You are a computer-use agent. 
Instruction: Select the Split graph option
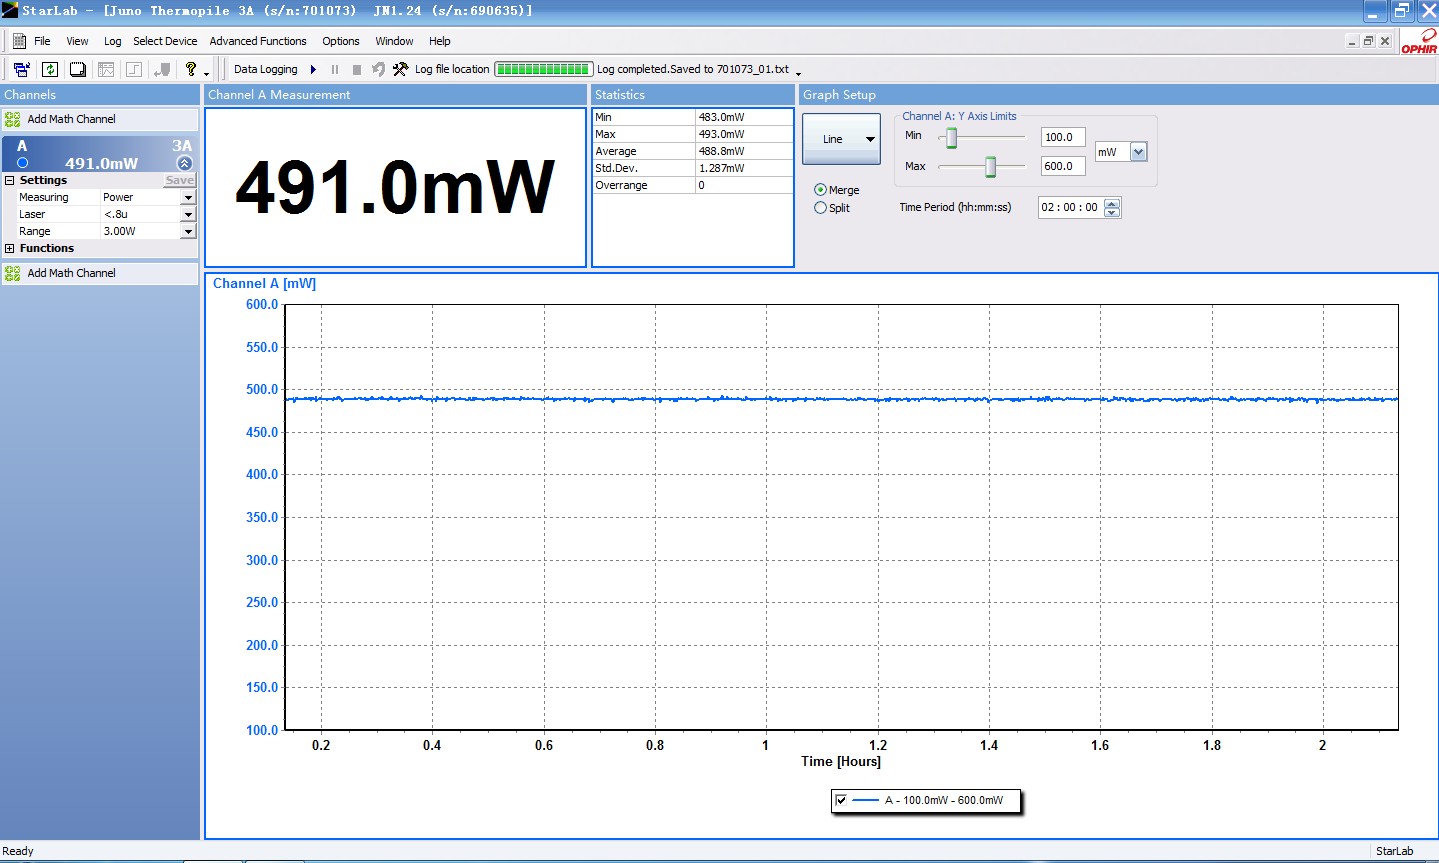(x=821, y=208)
